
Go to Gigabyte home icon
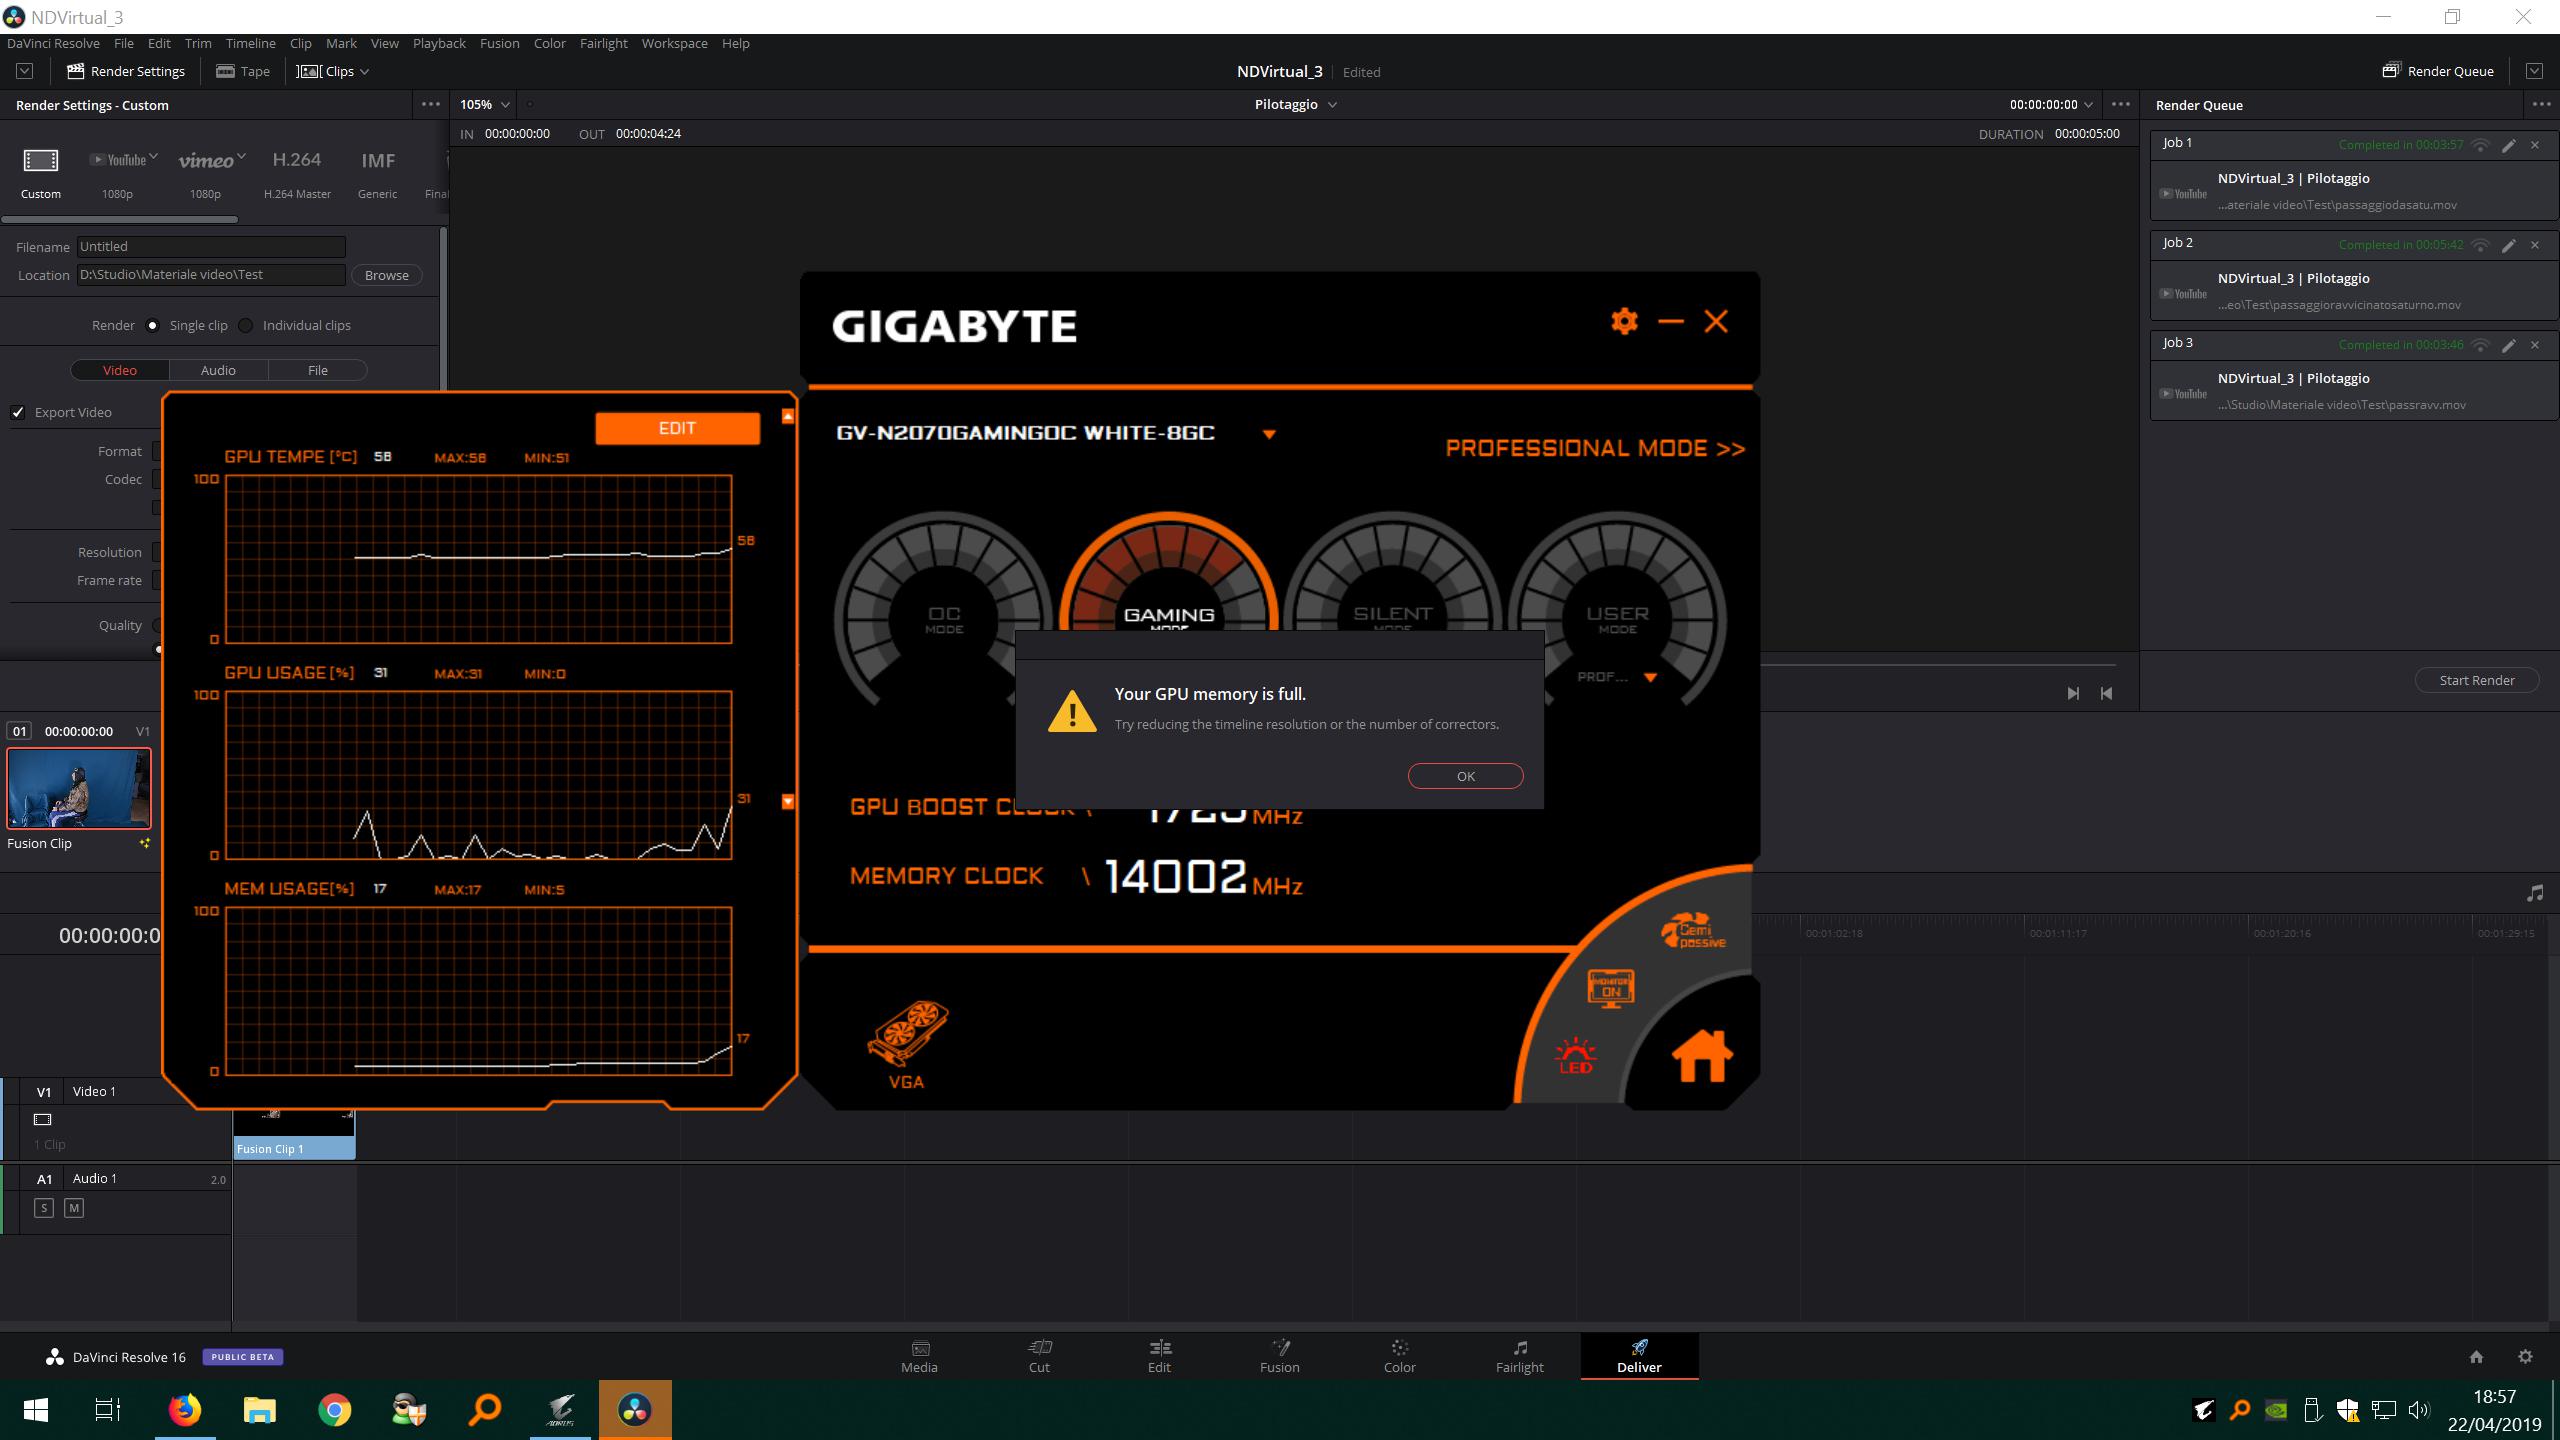[1702, 1056]
